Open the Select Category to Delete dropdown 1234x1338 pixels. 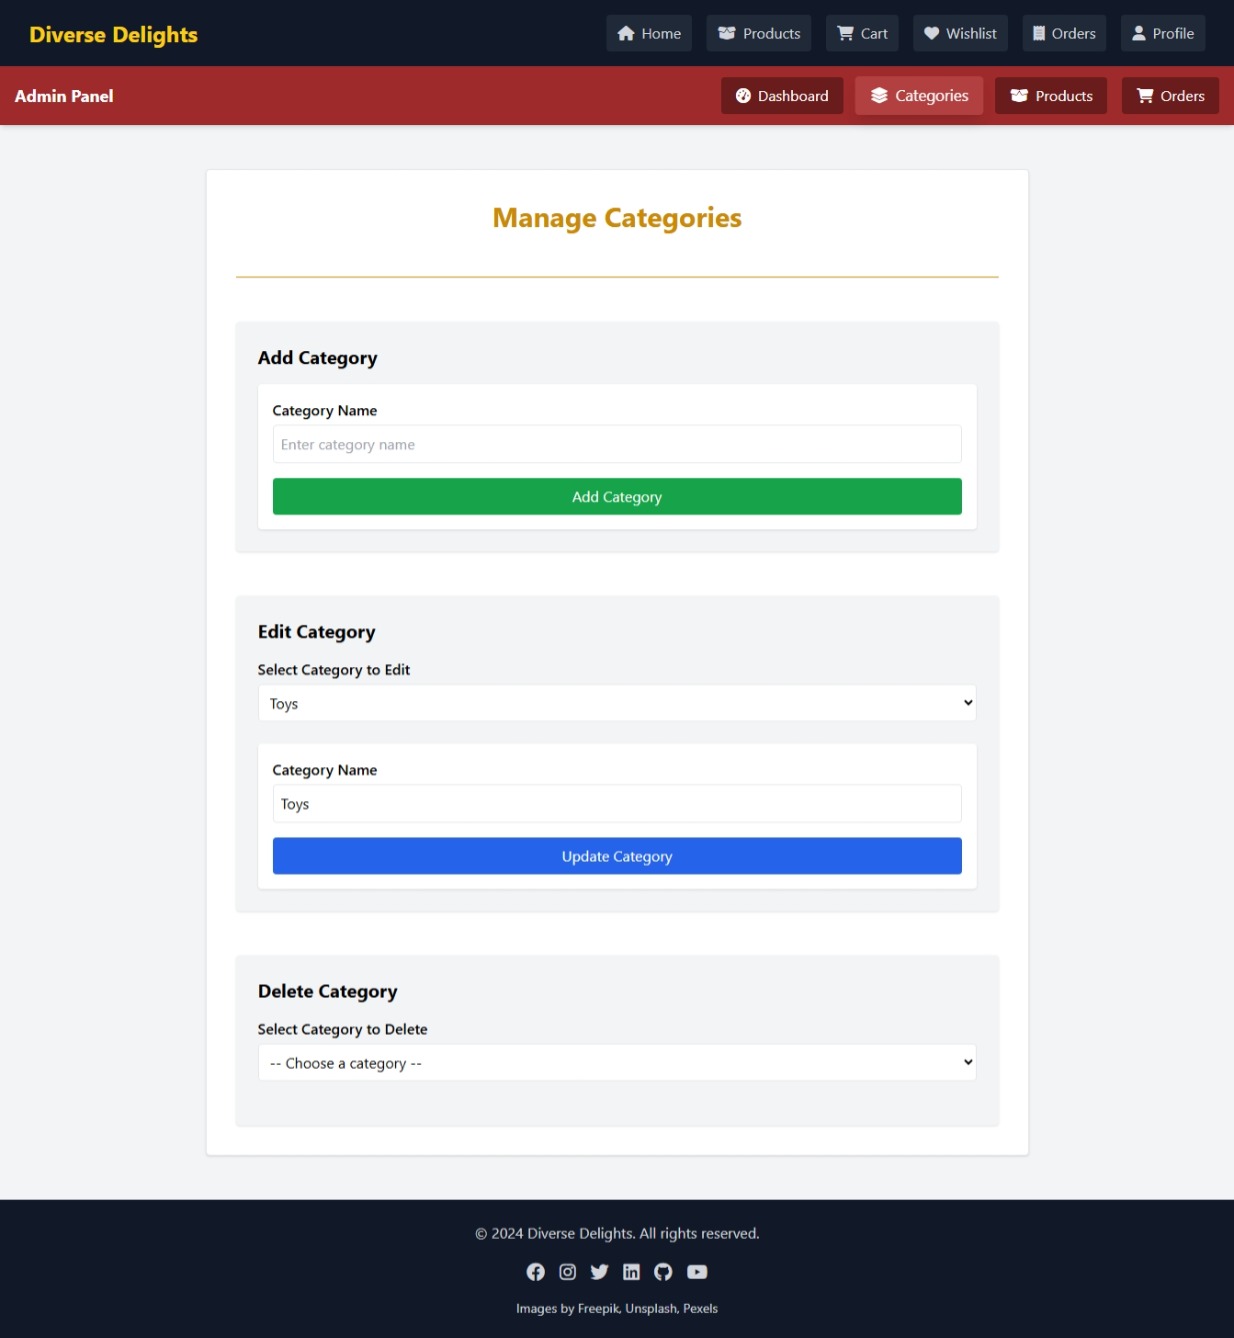(616, 1062)
